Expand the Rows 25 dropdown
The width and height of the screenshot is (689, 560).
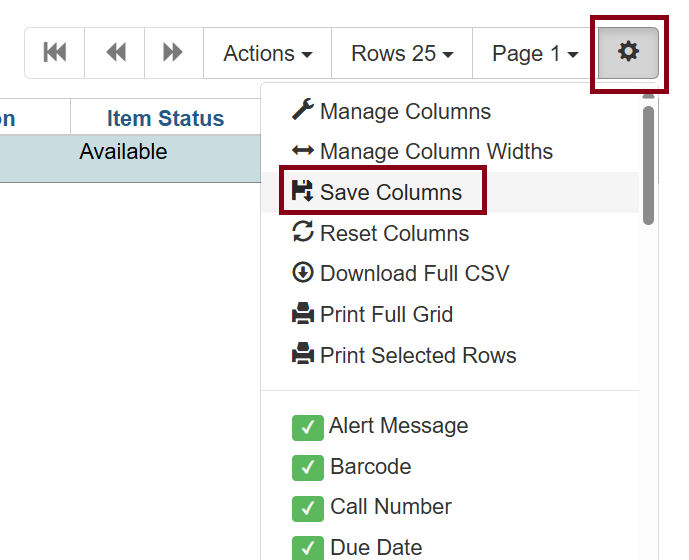click(402, 53)
